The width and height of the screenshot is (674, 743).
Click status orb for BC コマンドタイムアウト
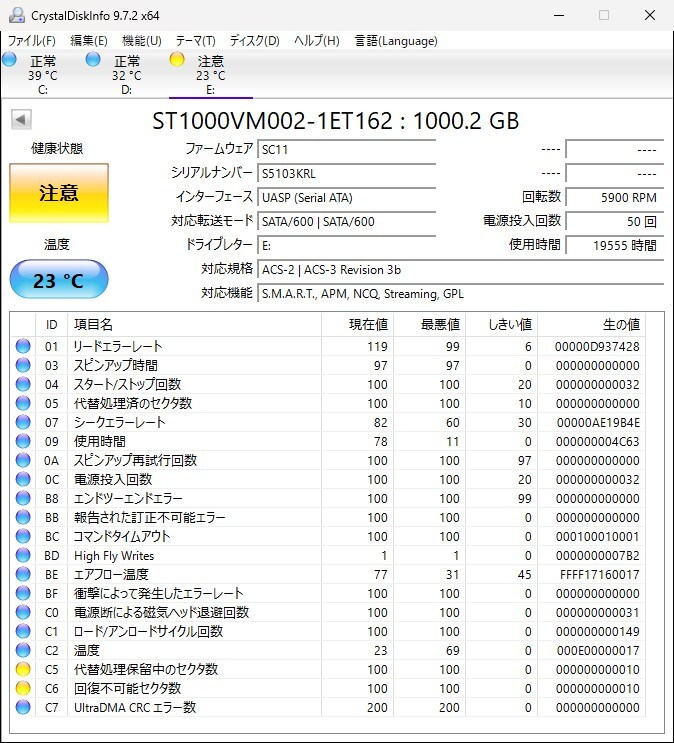(23, 536)
